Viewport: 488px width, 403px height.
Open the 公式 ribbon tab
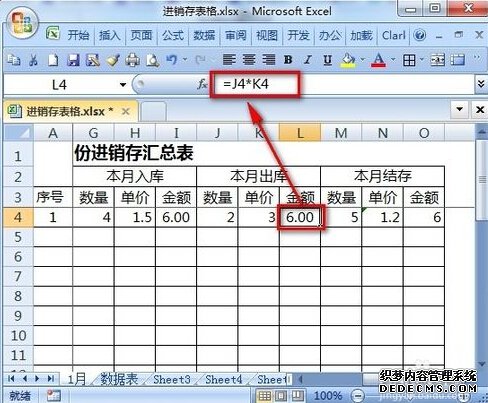(173, 35)
